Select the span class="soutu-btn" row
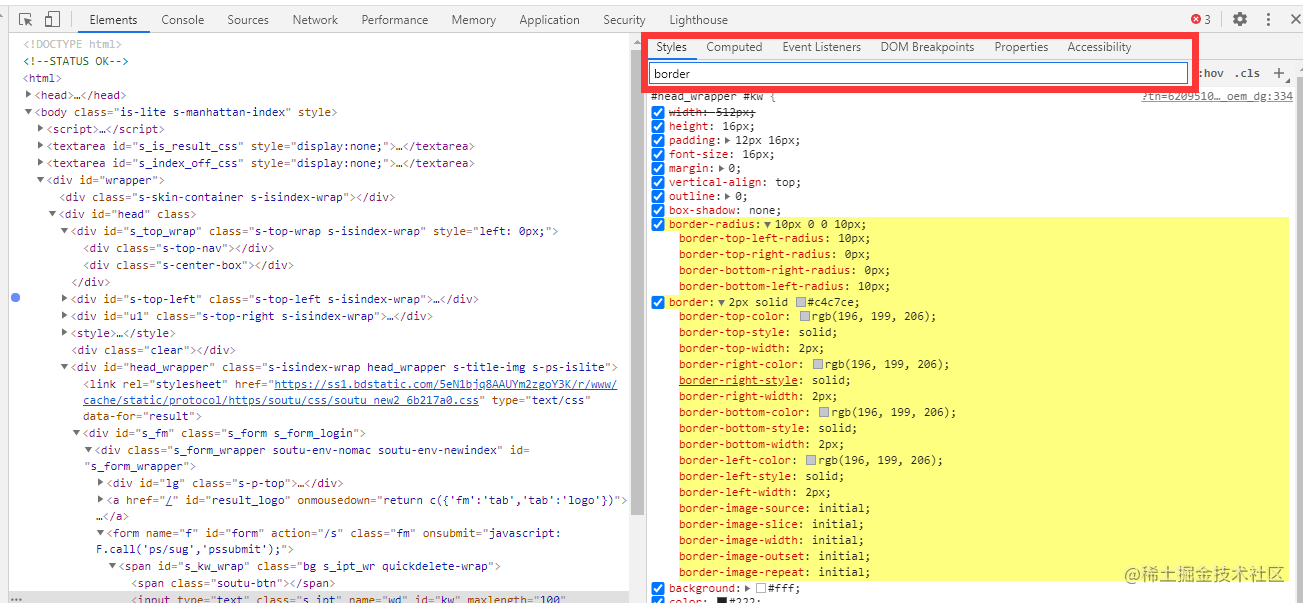The image size is (1303, 603). pos(234,583)
